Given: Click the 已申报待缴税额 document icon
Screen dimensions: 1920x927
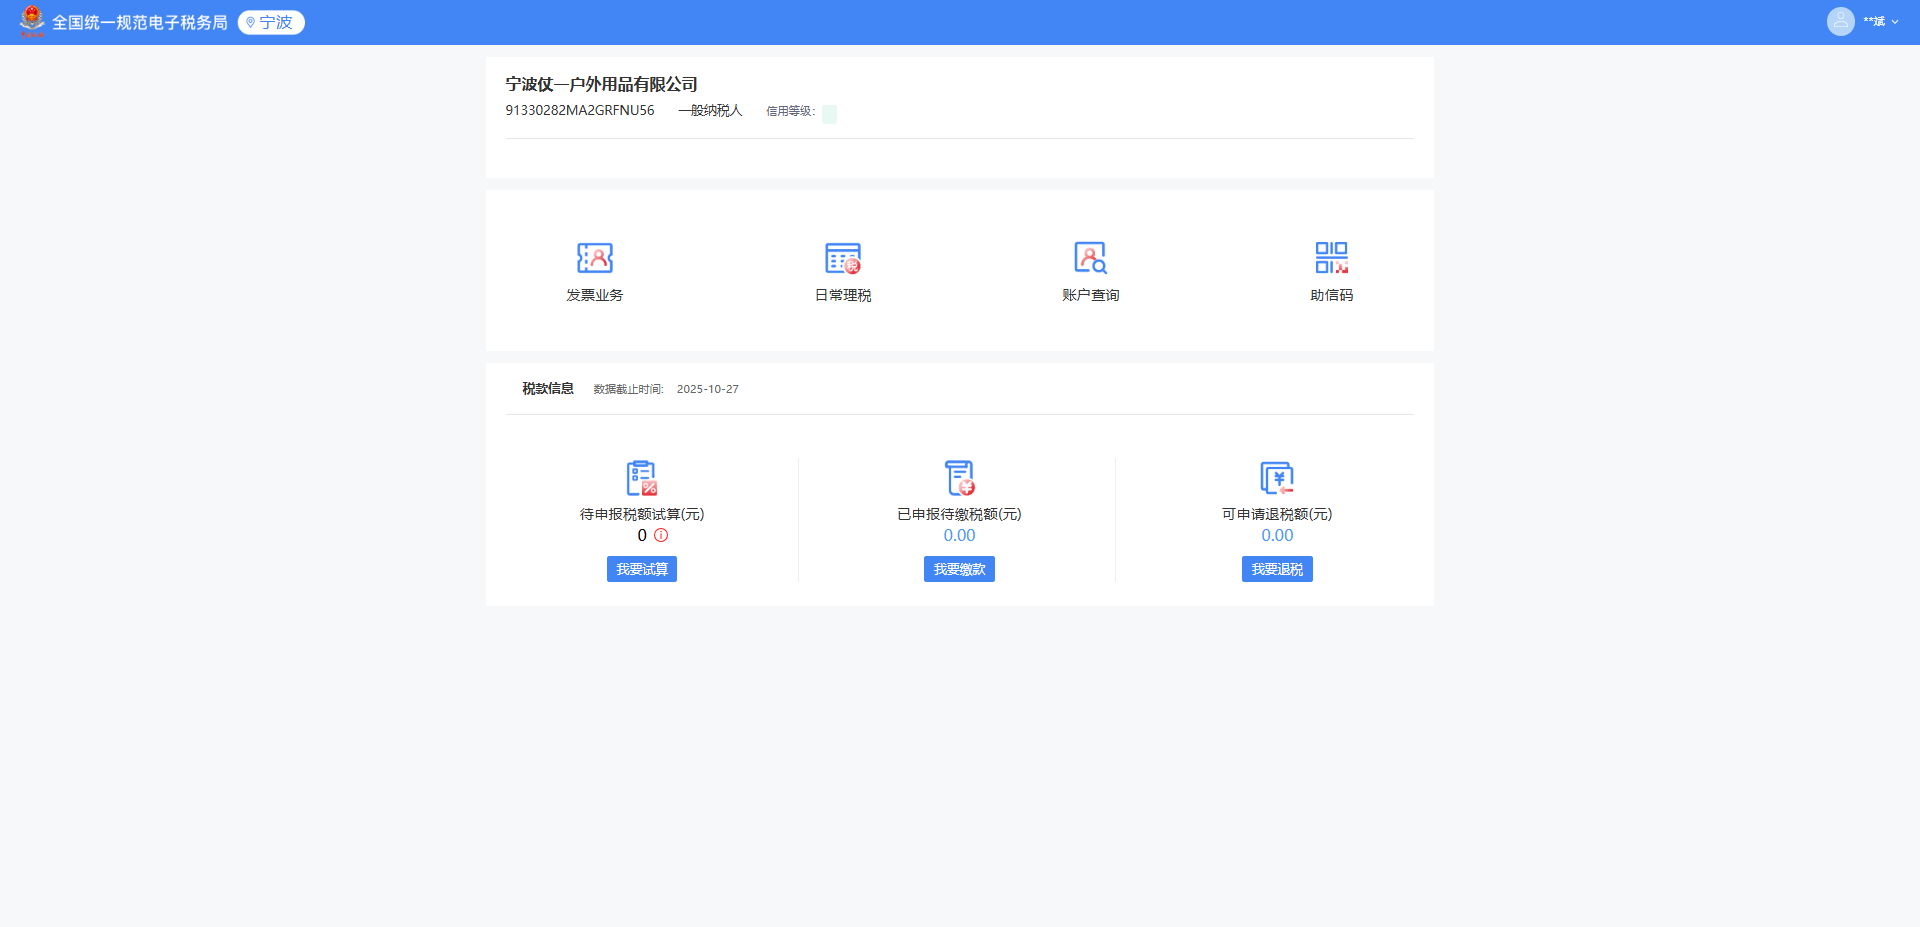Looking at the screenshot, I should pyautogui.click(x=959, y=478).
